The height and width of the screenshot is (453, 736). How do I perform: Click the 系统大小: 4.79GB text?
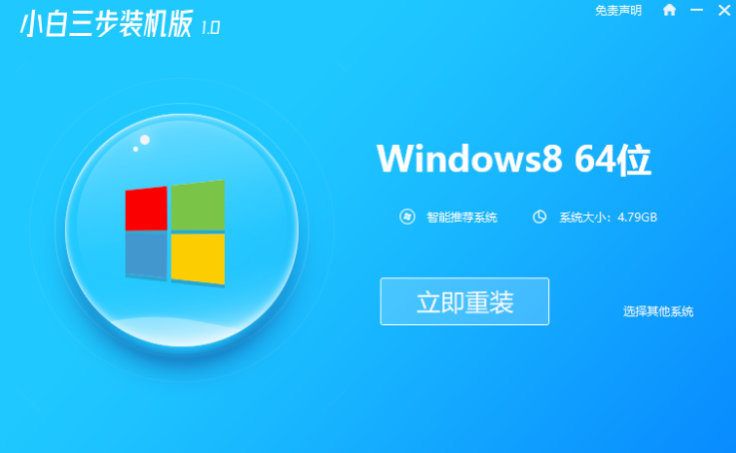pos(608,217)
